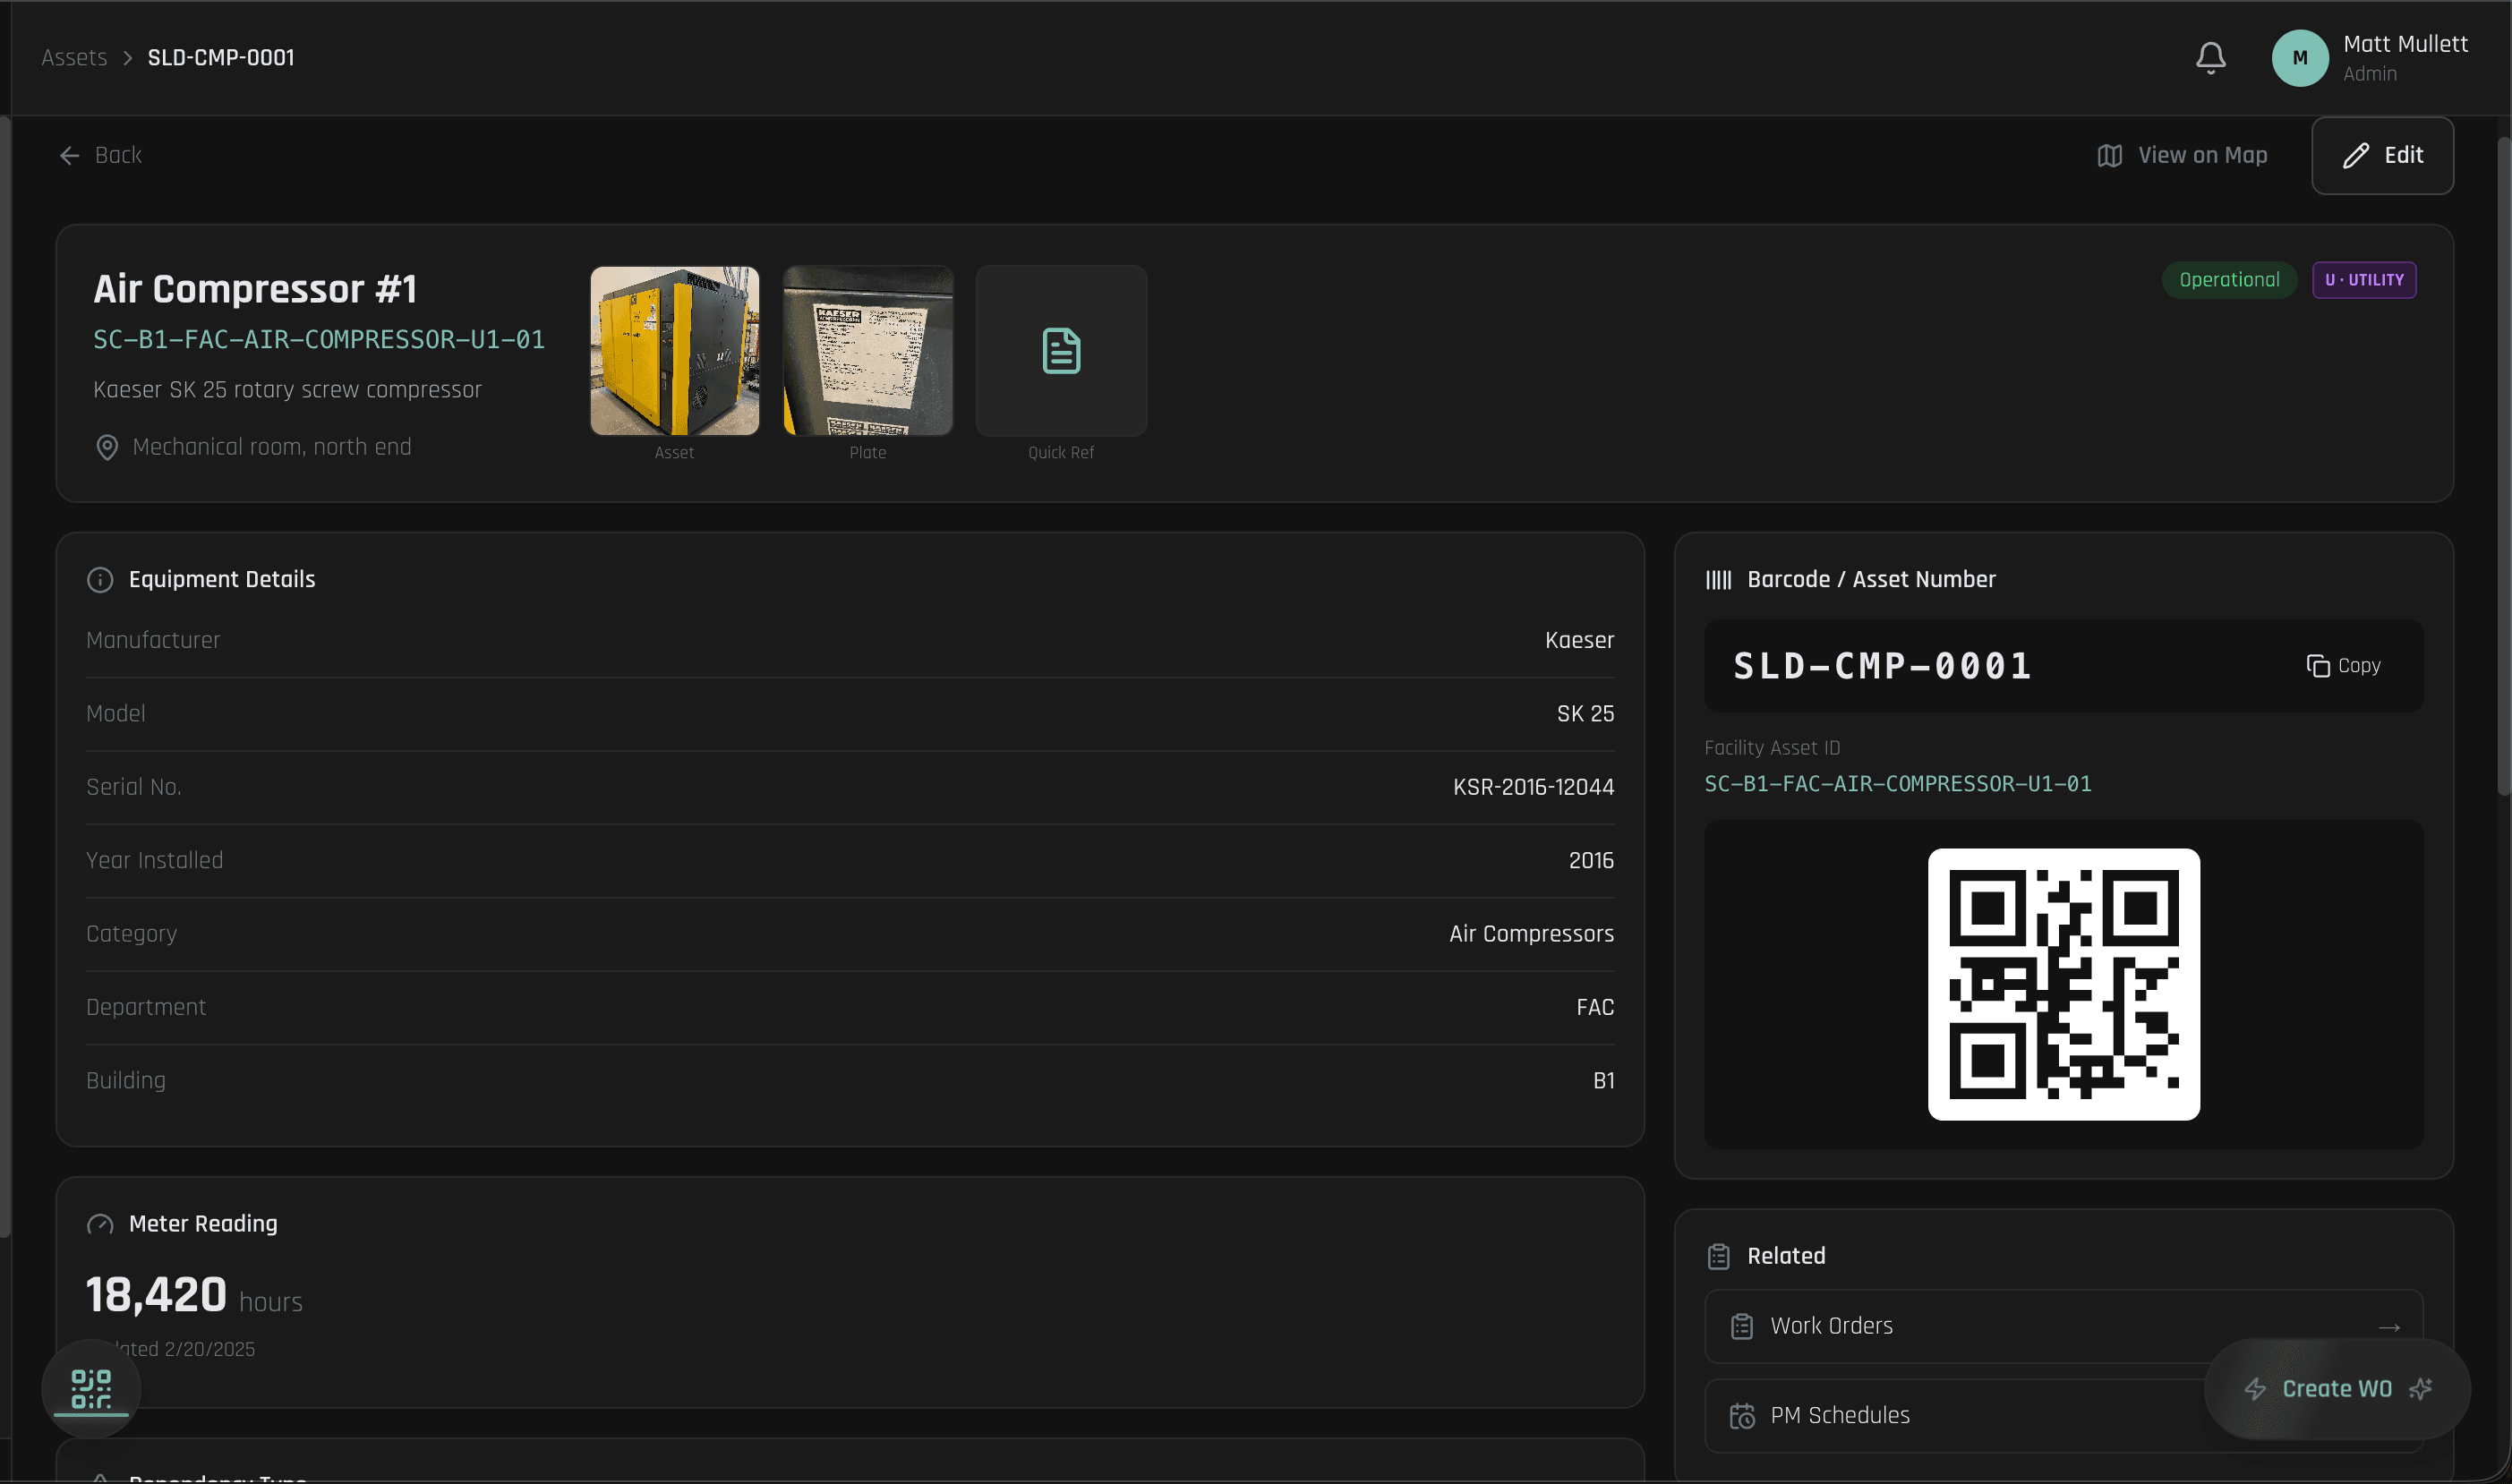
Task: Click the Meter Reading gauge icon
Action: tap(100, 1224)
